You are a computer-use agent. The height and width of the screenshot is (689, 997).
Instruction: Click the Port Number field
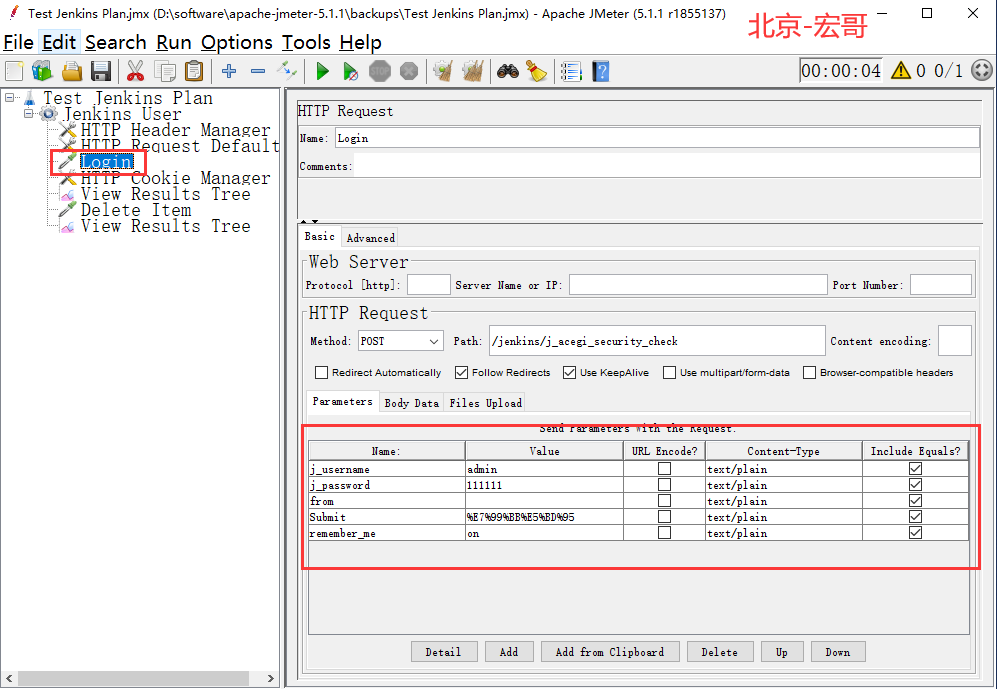pos(940,285)
